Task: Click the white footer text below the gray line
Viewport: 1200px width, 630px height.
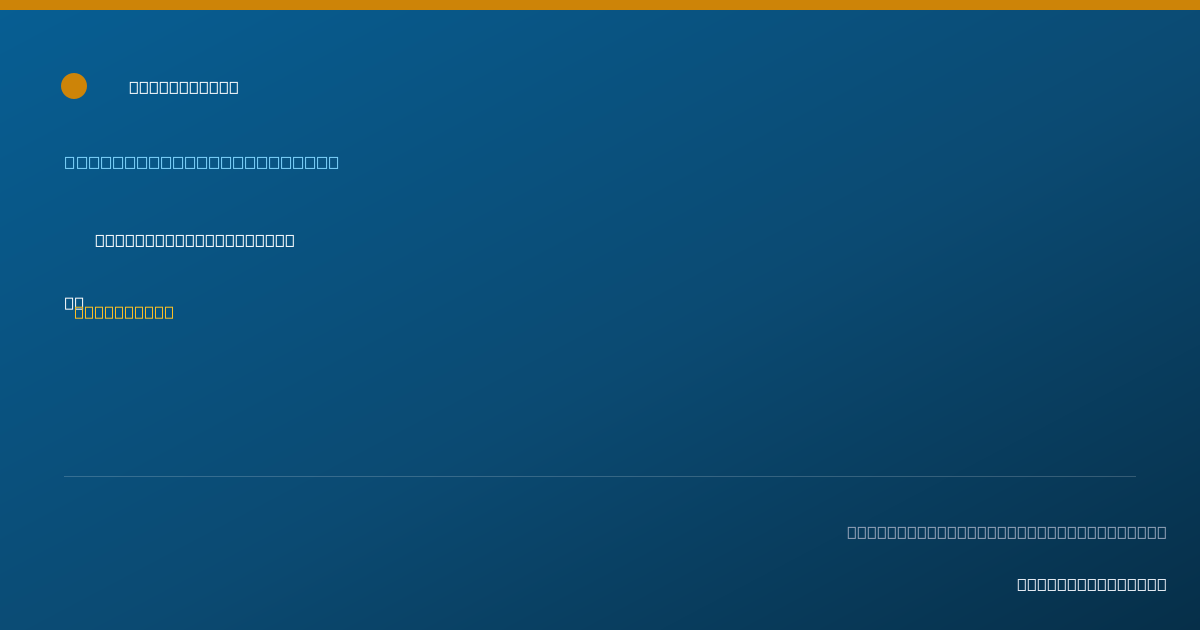Action: pos(1092,584)
